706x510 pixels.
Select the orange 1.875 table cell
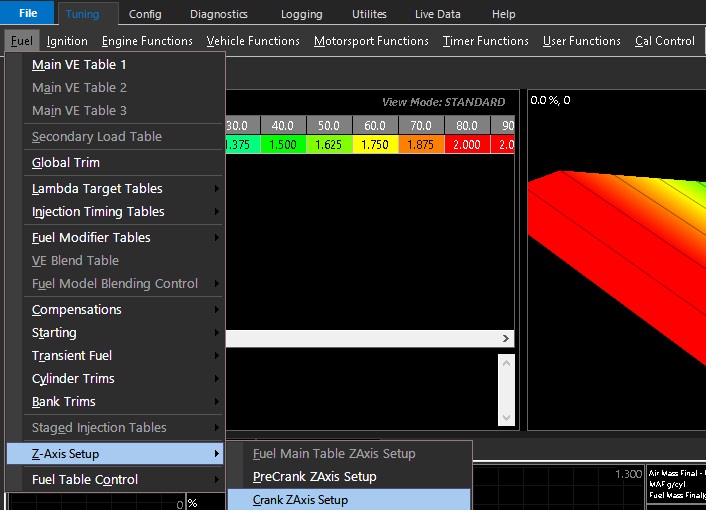click(x=421, y=144)
